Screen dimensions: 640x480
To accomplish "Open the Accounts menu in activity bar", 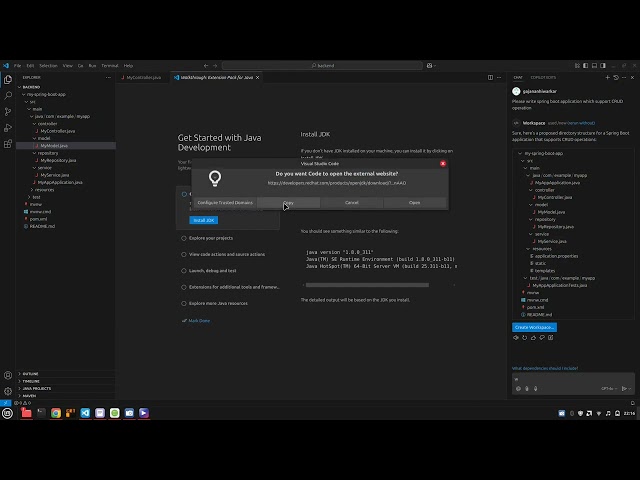I will [x=8, y=375].
